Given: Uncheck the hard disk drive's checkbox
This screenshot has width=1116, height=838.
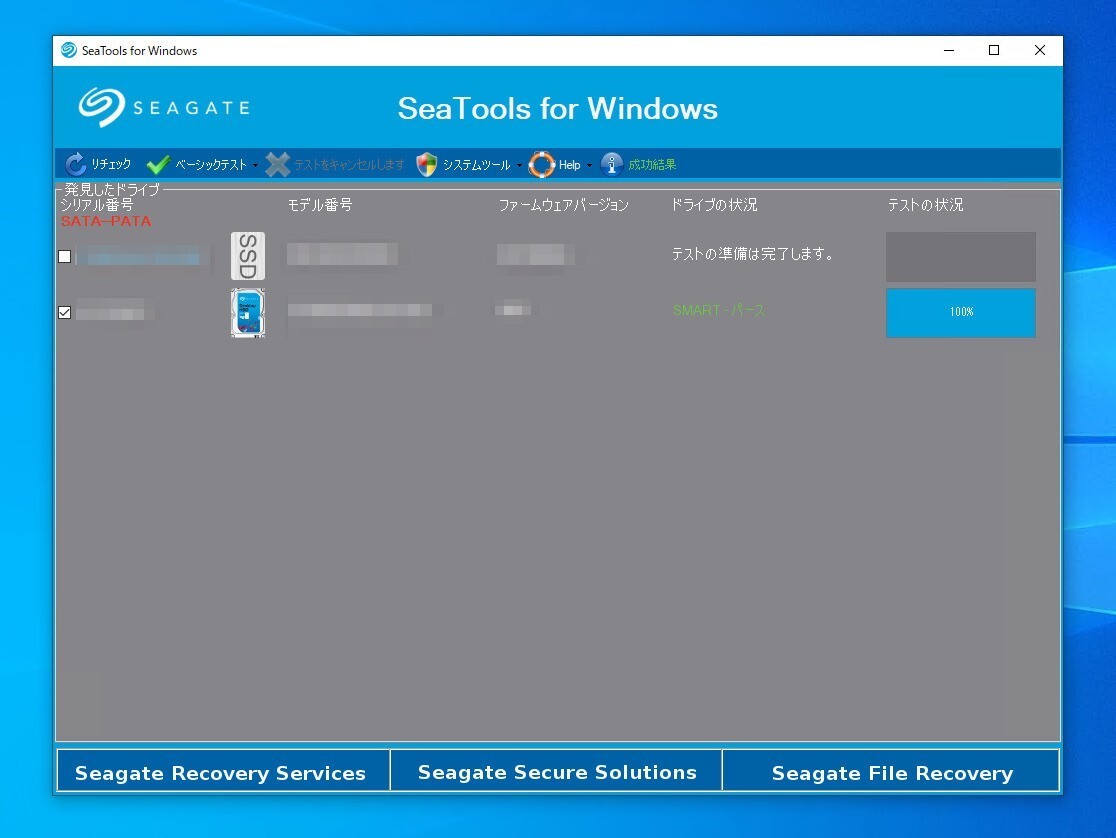Looking at the screenshot, I should [x=65, y=313].
